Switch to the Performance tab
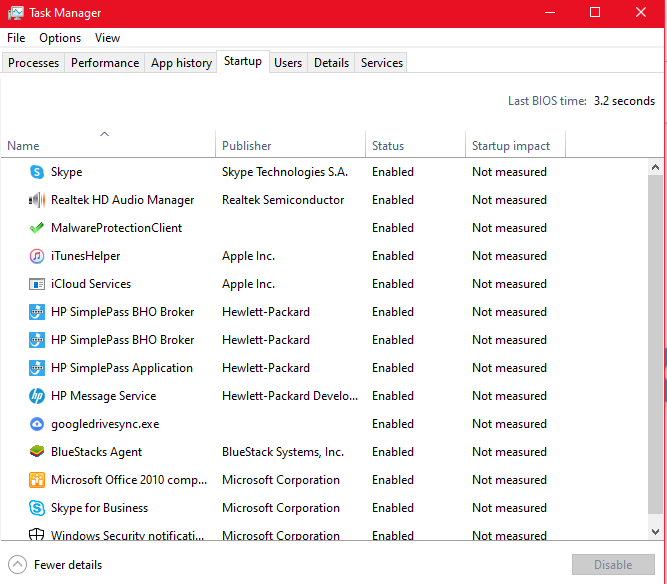Image resolution: width=667 pixels, height=584 pixels. point(105,63)
